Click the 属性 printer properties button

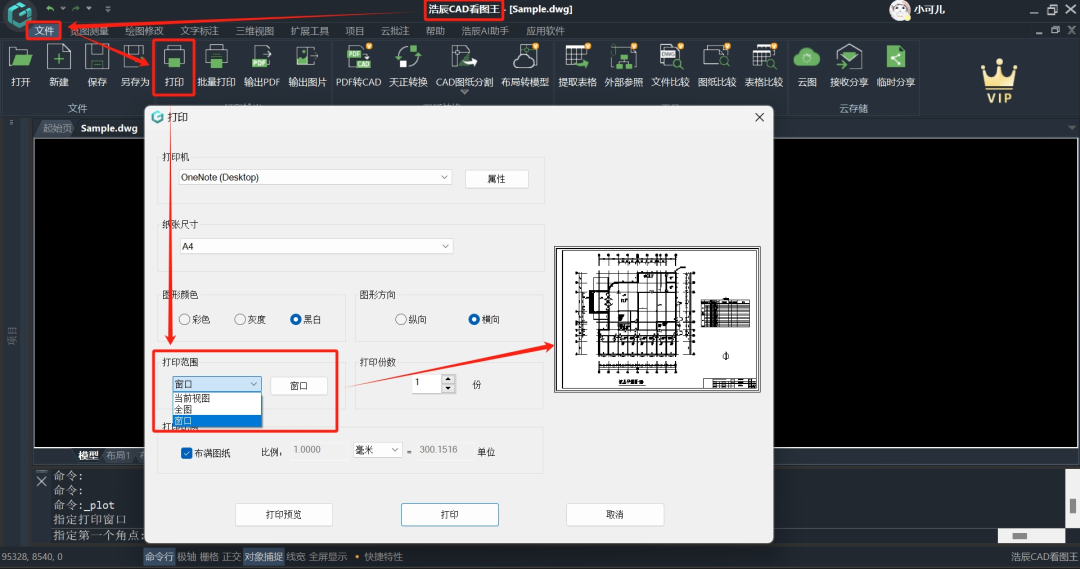coord(497,179)
